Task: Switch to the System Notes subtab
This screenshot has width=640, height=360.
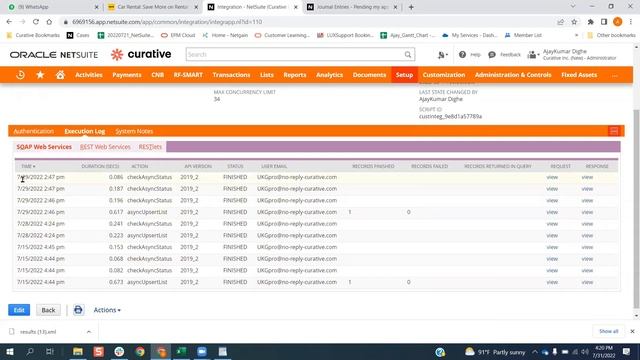Action: pyautogui.click(x=134, y=131)
